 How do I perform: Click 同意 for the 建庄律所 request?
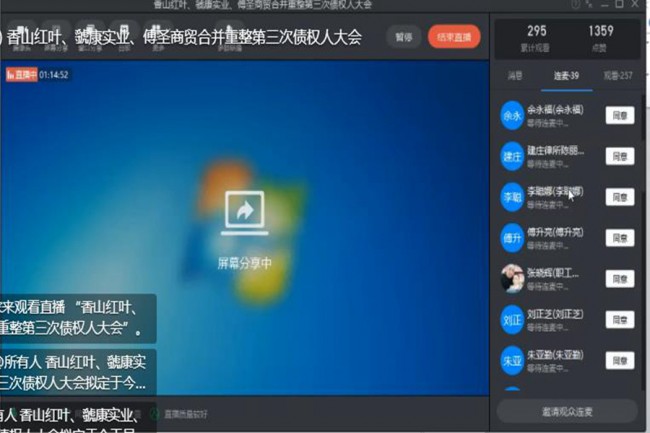(620, 156)
